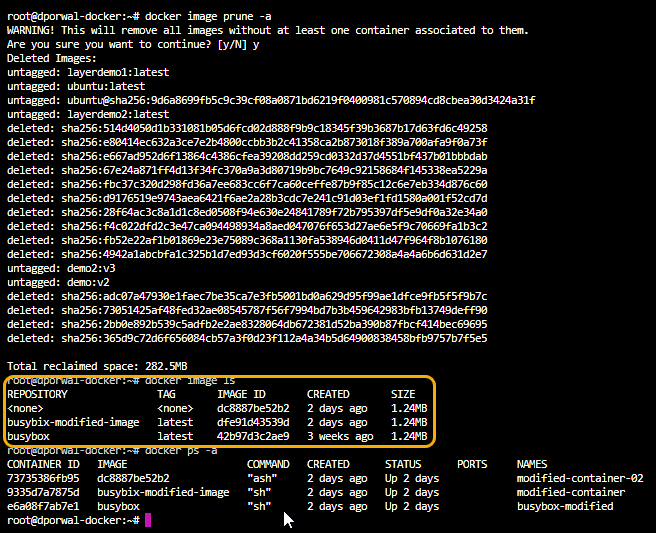
Task: Click 'Total reclaimed space: 282.5MB' line
Action: pyautogui.click(x=97, y=366)
